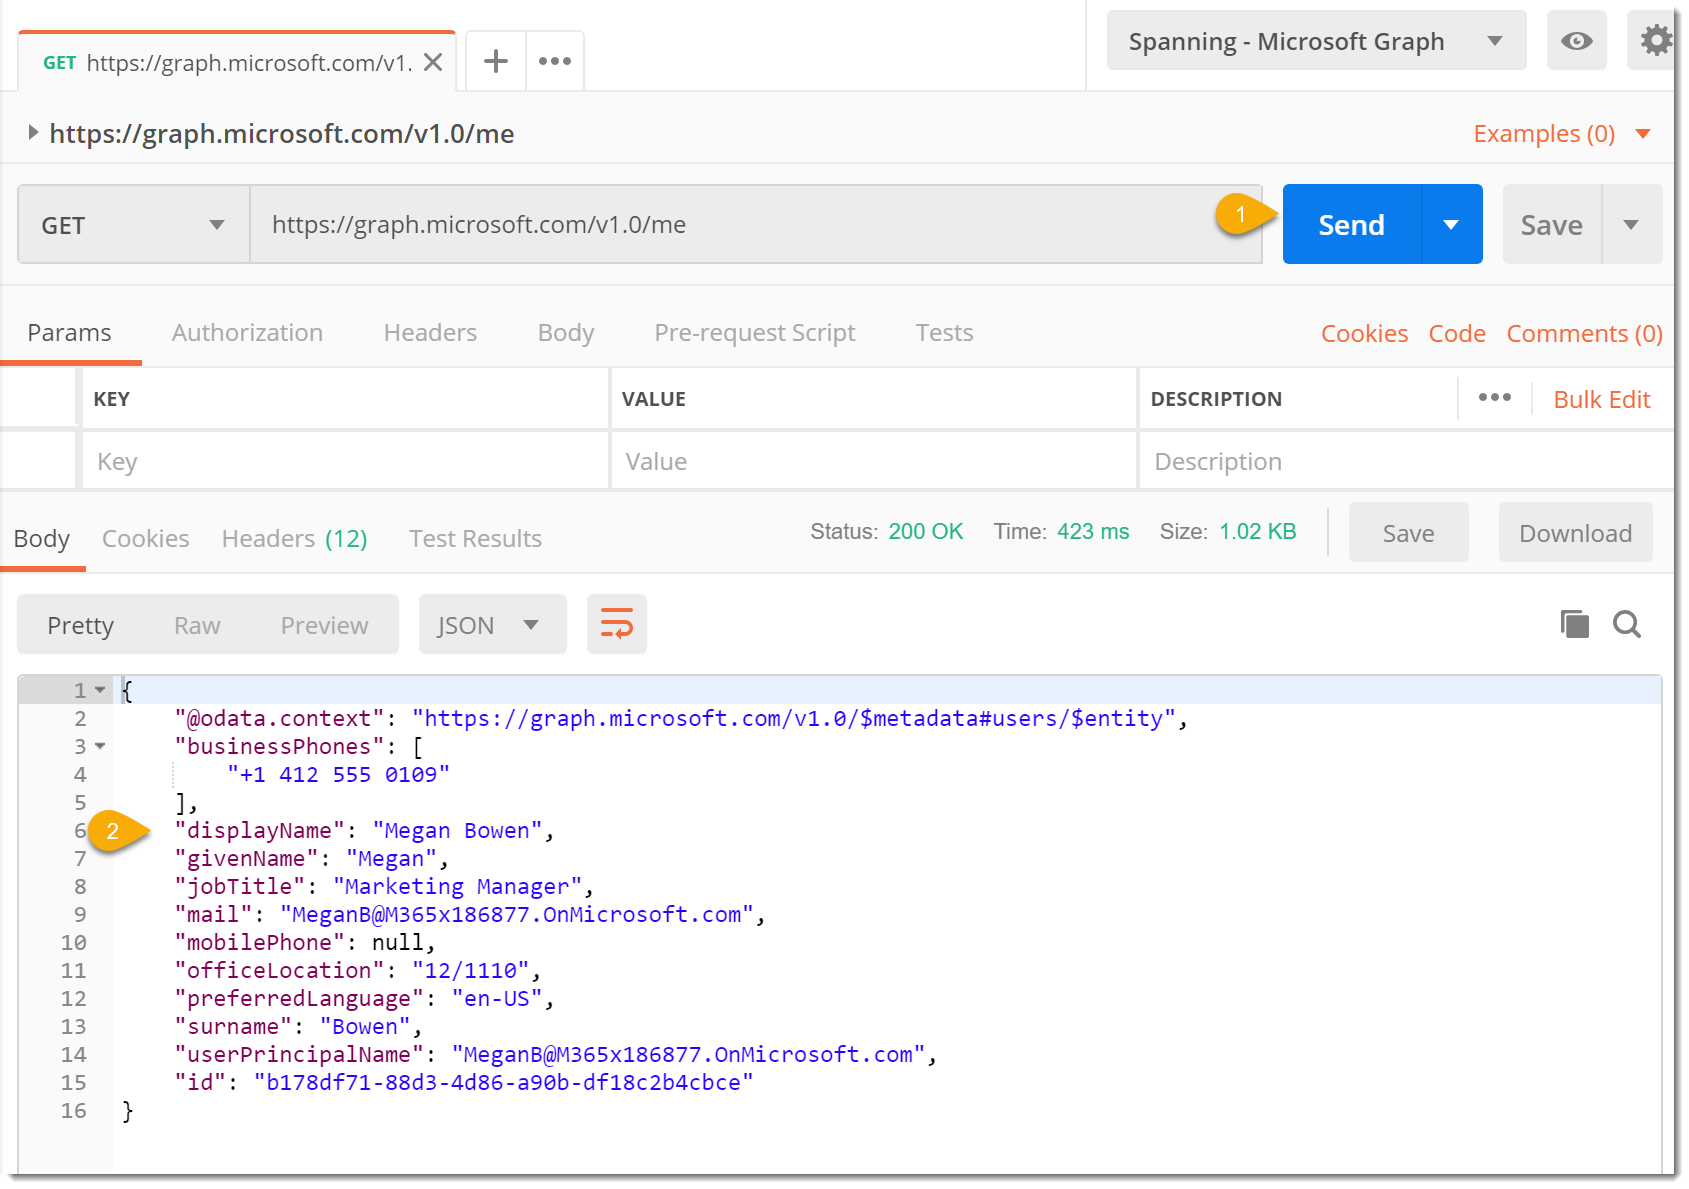Click the @odata.context metadata URL value
Viewport: 1689px width, 1189px height.
(794, 718)
